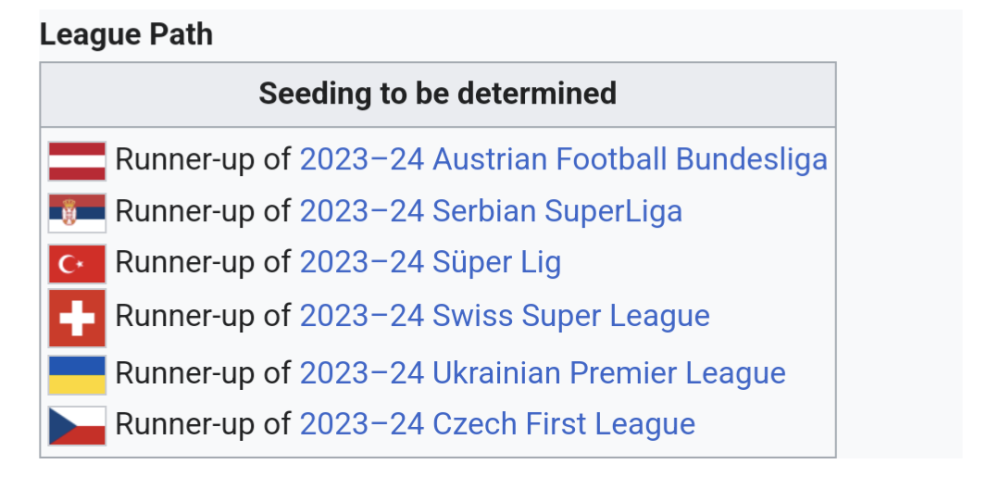Image resolution: width=1000 pixels, height=477 pixels.
Task: Go to 2023–24 Czech First League
Action: tap(497, 423)
